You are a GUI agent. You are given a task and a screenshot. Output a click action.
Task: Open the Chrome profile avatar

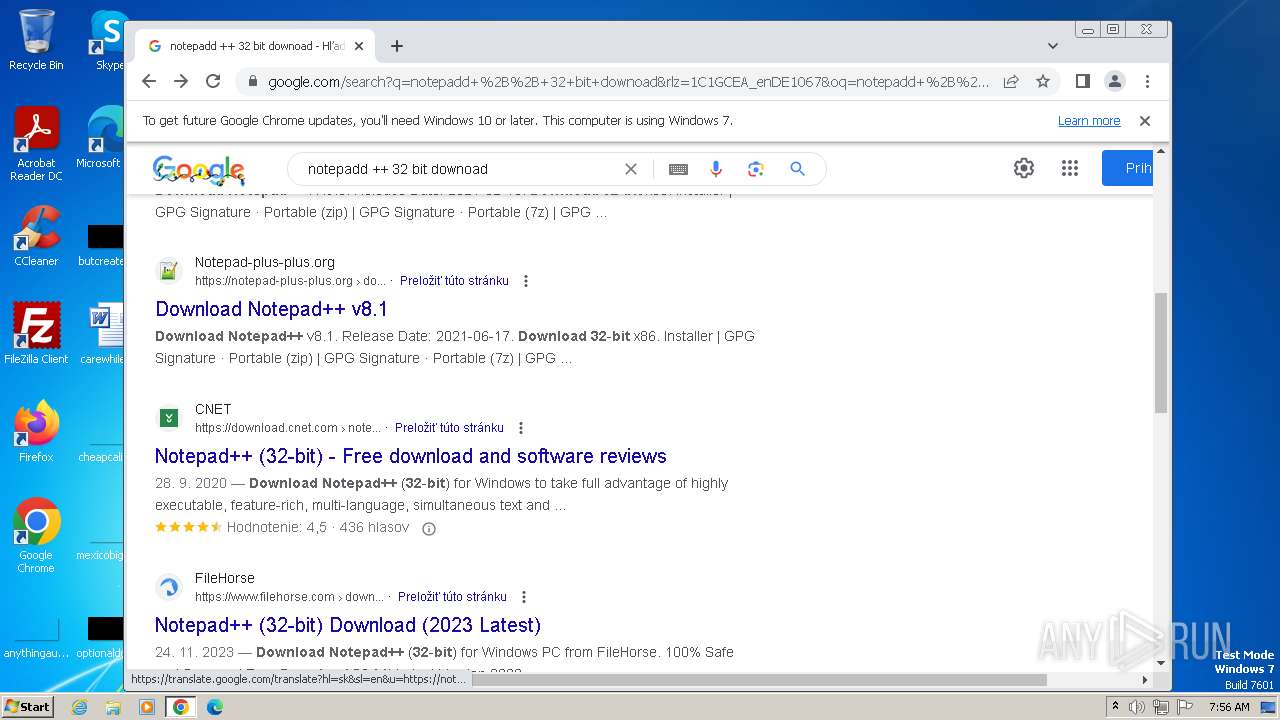pyautogui.click(x=1114, y=81)
